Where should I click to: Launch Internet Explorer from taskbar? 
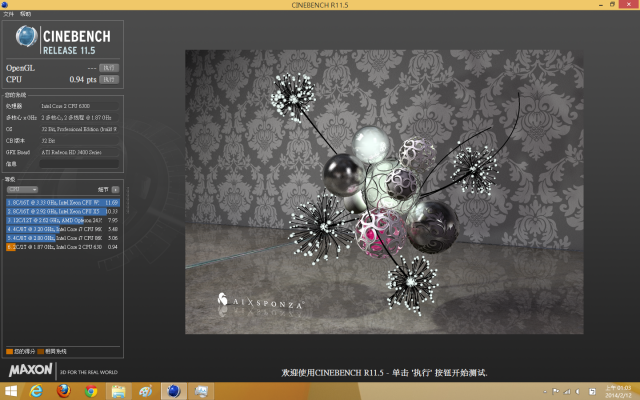click(x=36, y=391)
